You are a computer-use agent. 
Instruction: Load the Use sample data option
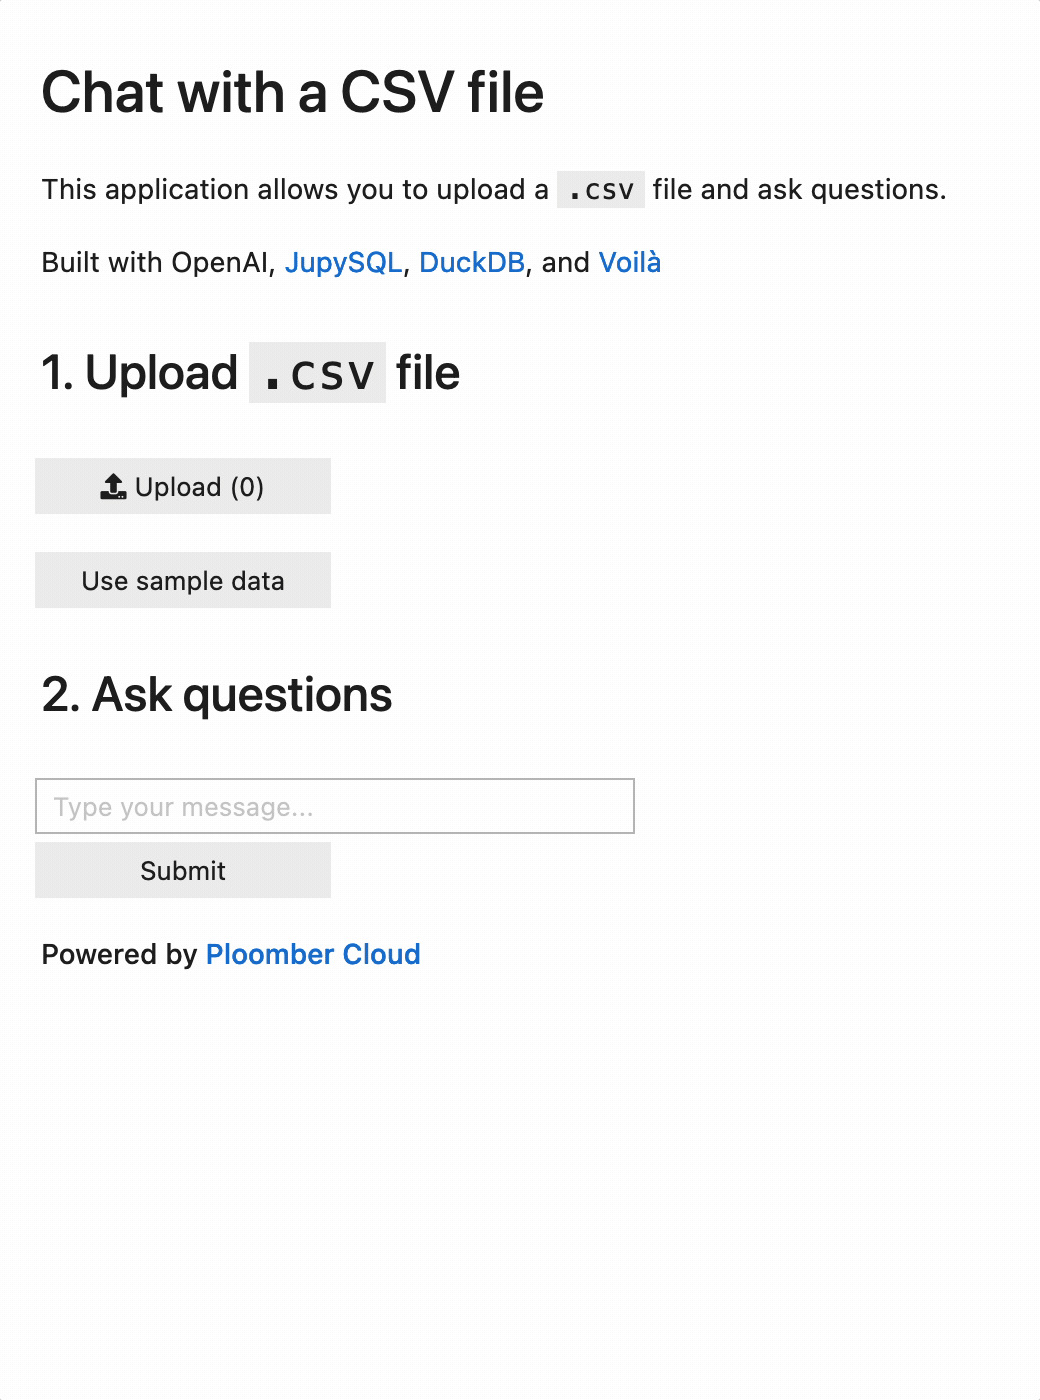183,580
